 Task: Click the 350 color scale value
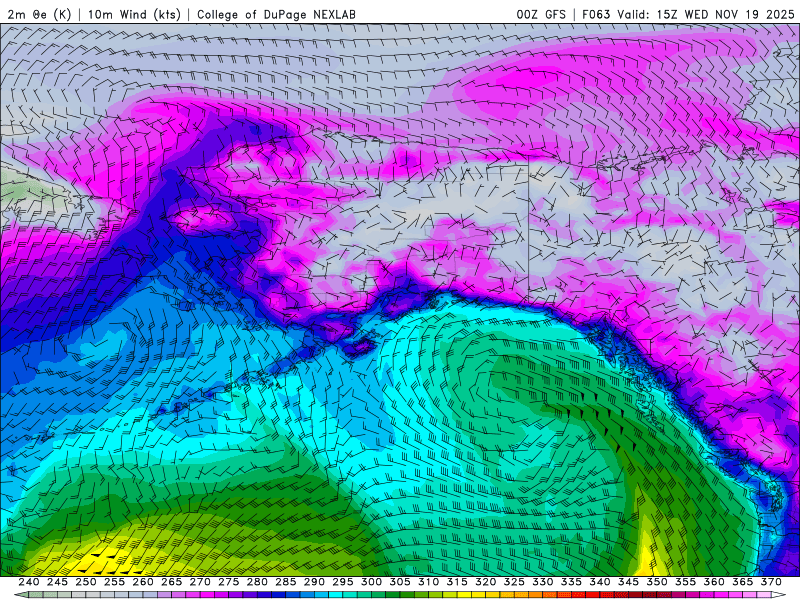(657, 582)
